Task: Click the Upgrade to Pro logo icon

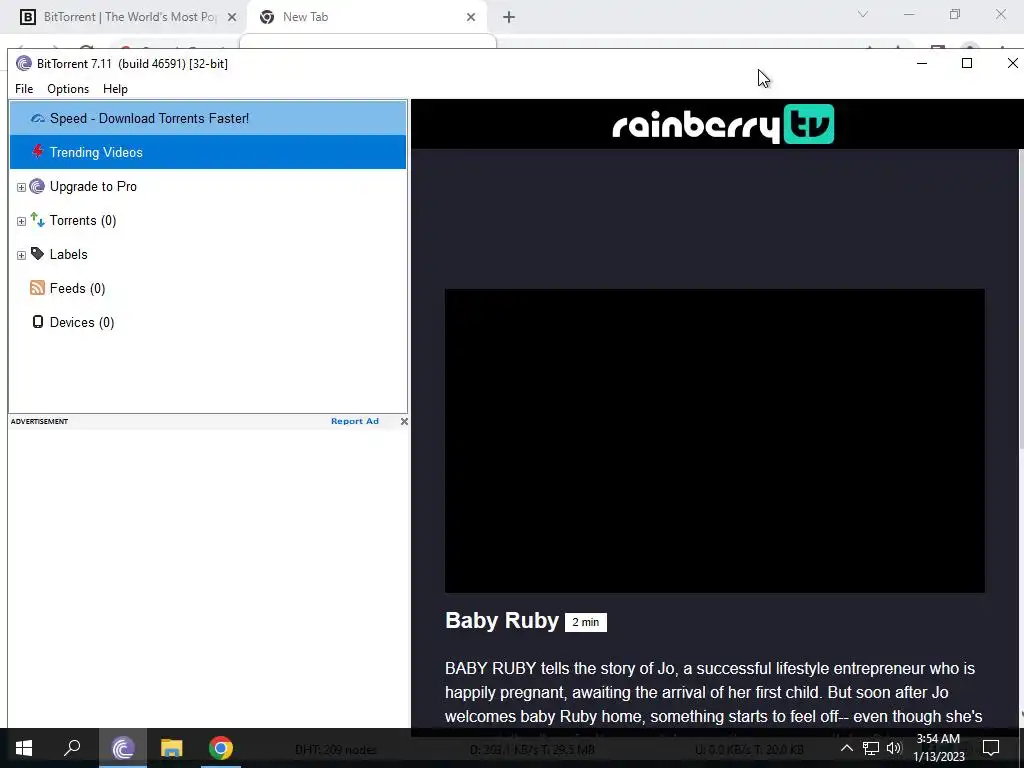Action: (38, 186)
